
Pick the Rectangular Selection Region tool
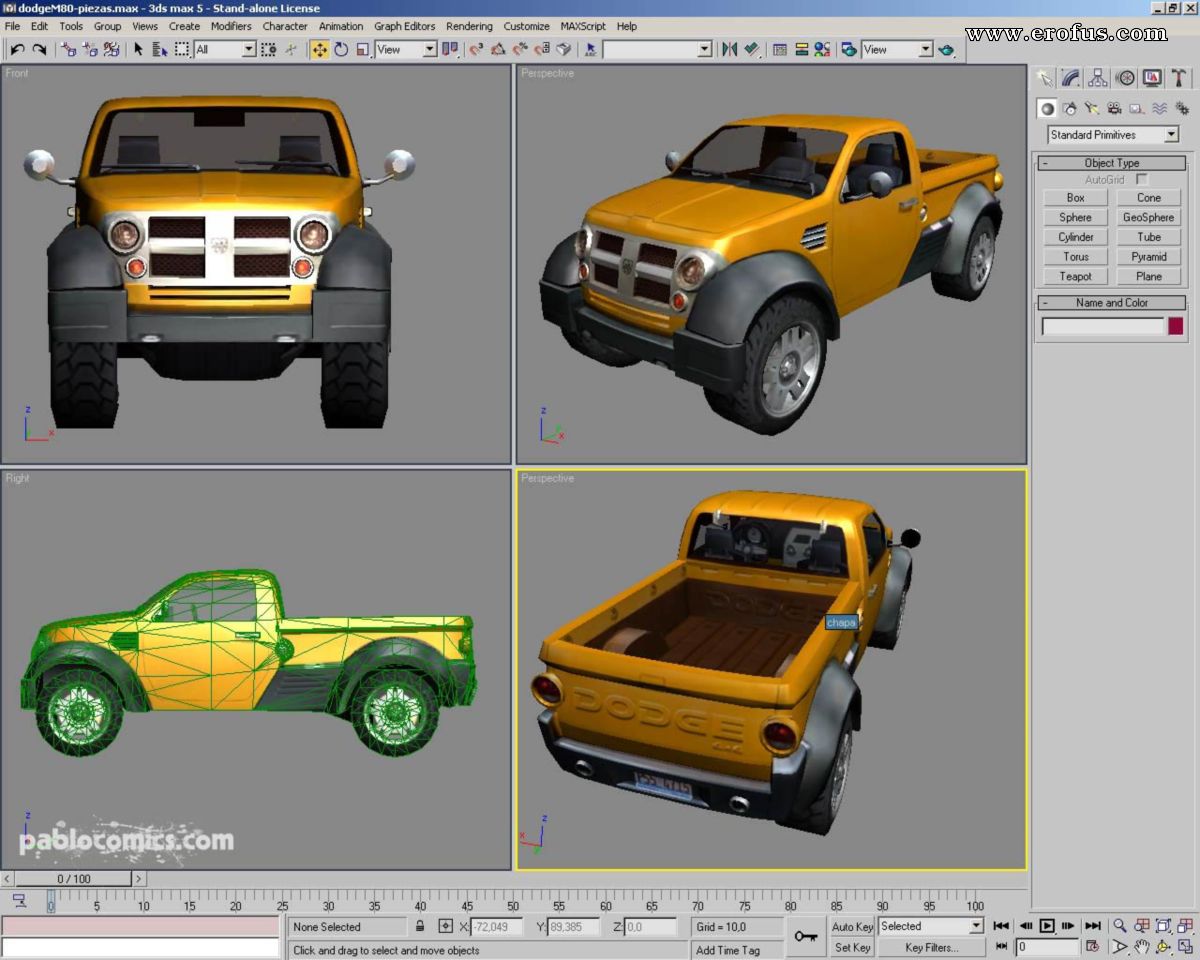[x=181, y=49]
